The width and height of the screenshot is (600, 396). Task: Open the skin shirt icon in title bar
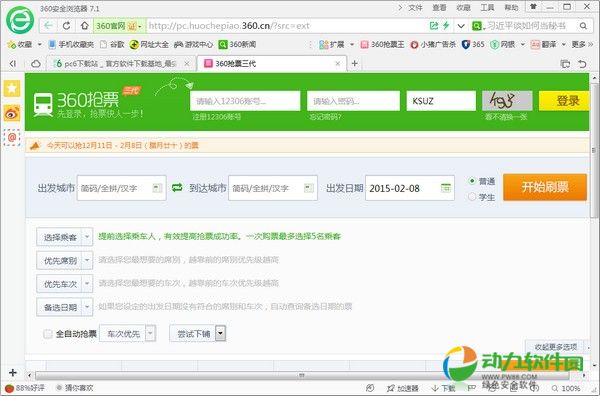pyautogui.click(x=533, y=7)
